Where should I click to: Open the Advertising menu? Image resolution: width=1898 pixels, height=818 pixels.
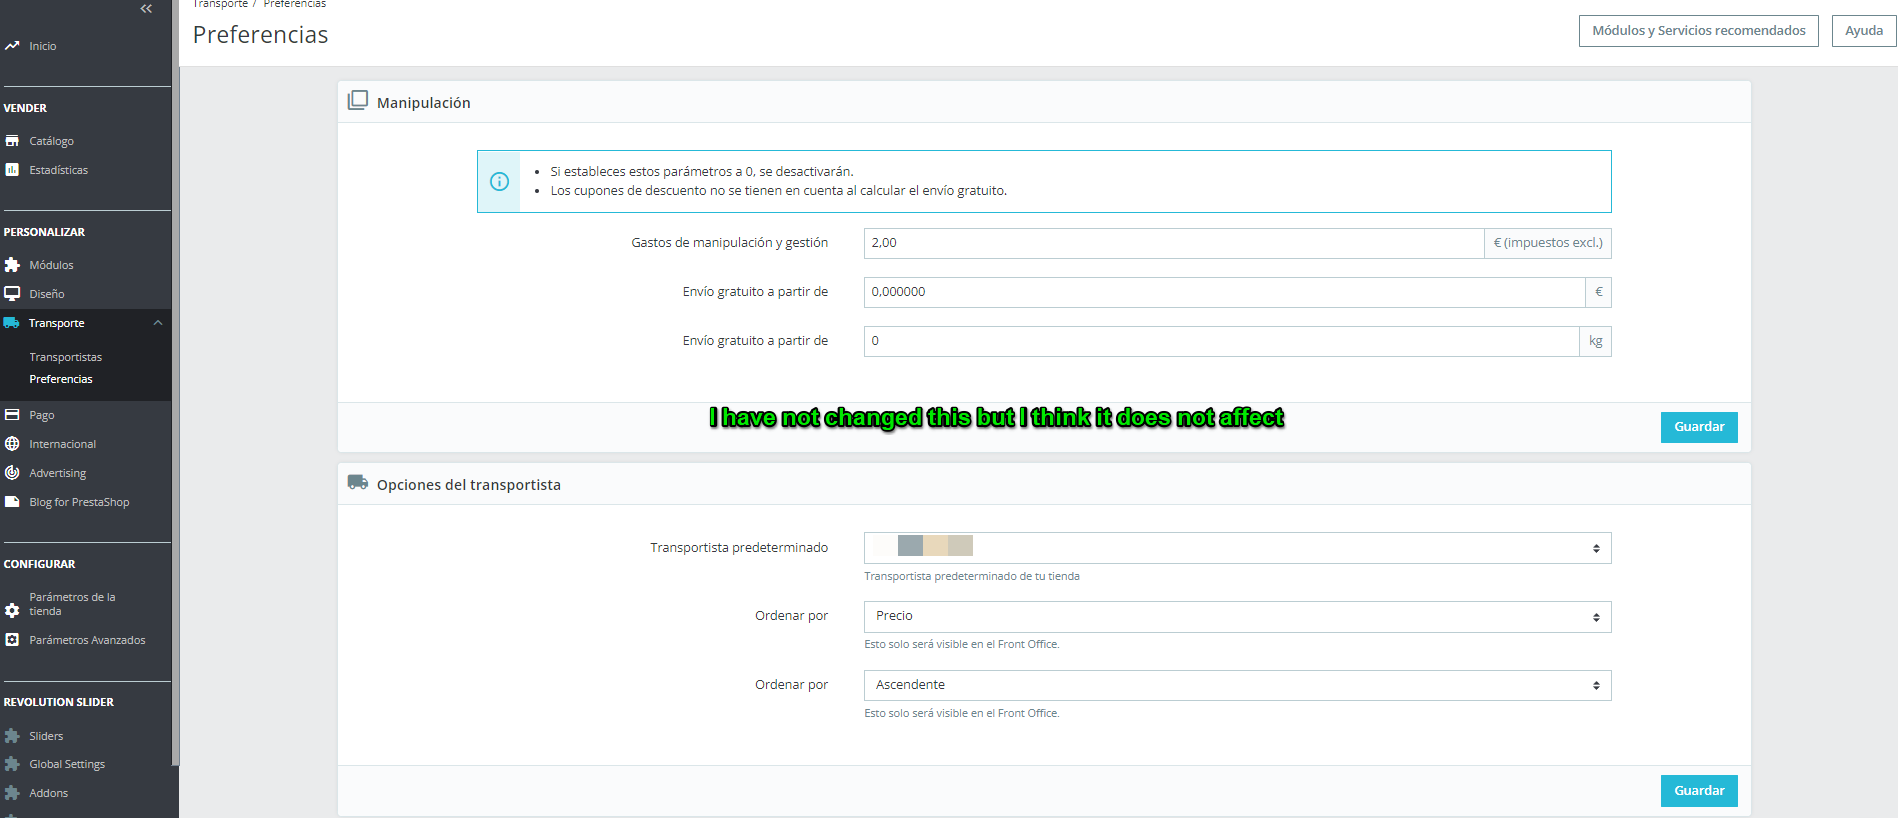tap(58, 473)
